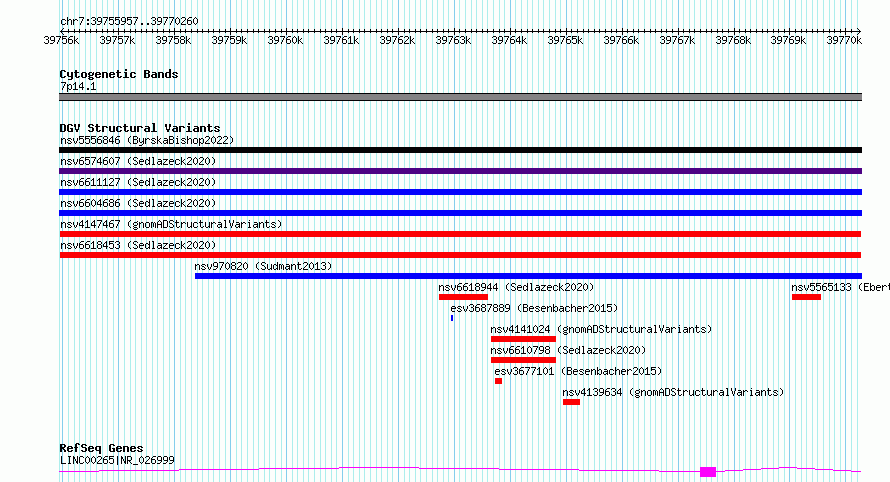Click the gray 7p14.1 cytogenetic band bar
The width and height of the screenshot is (890, 482).
tap(460, 97)
